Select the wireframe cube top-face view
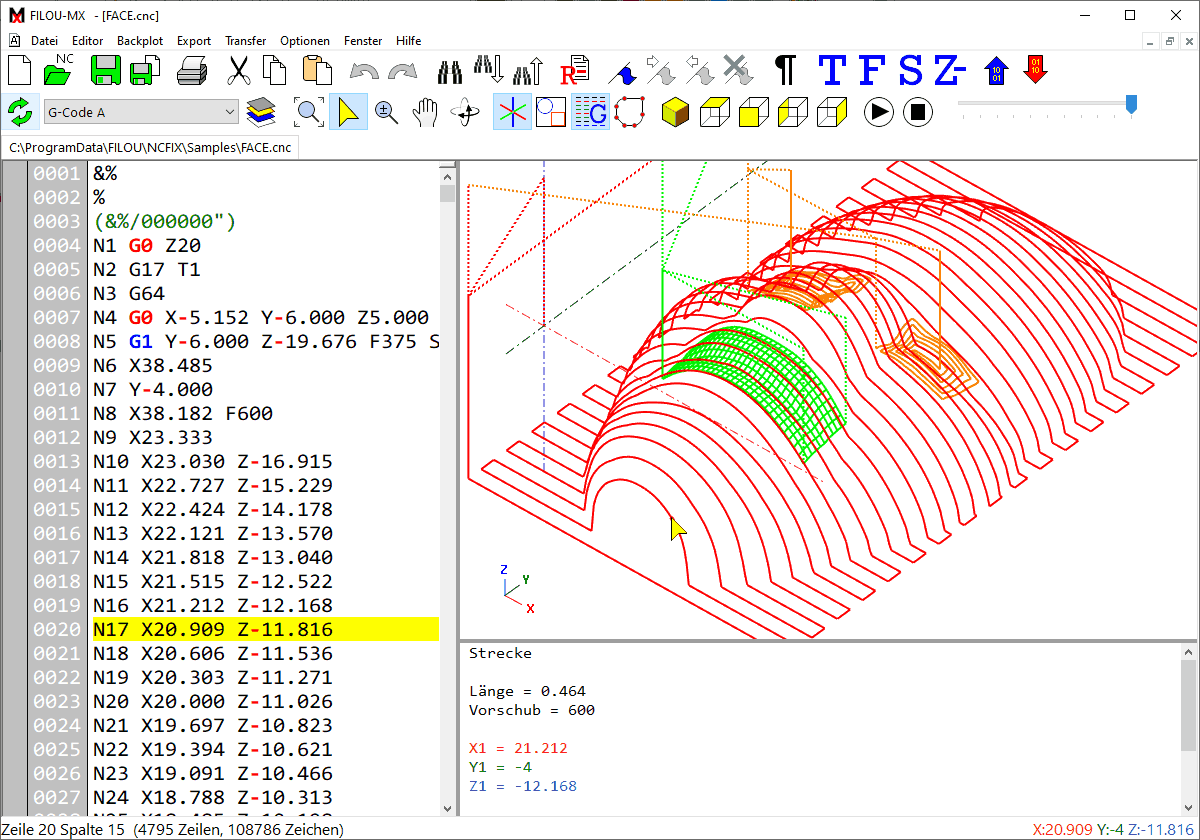 coord(715,112)
